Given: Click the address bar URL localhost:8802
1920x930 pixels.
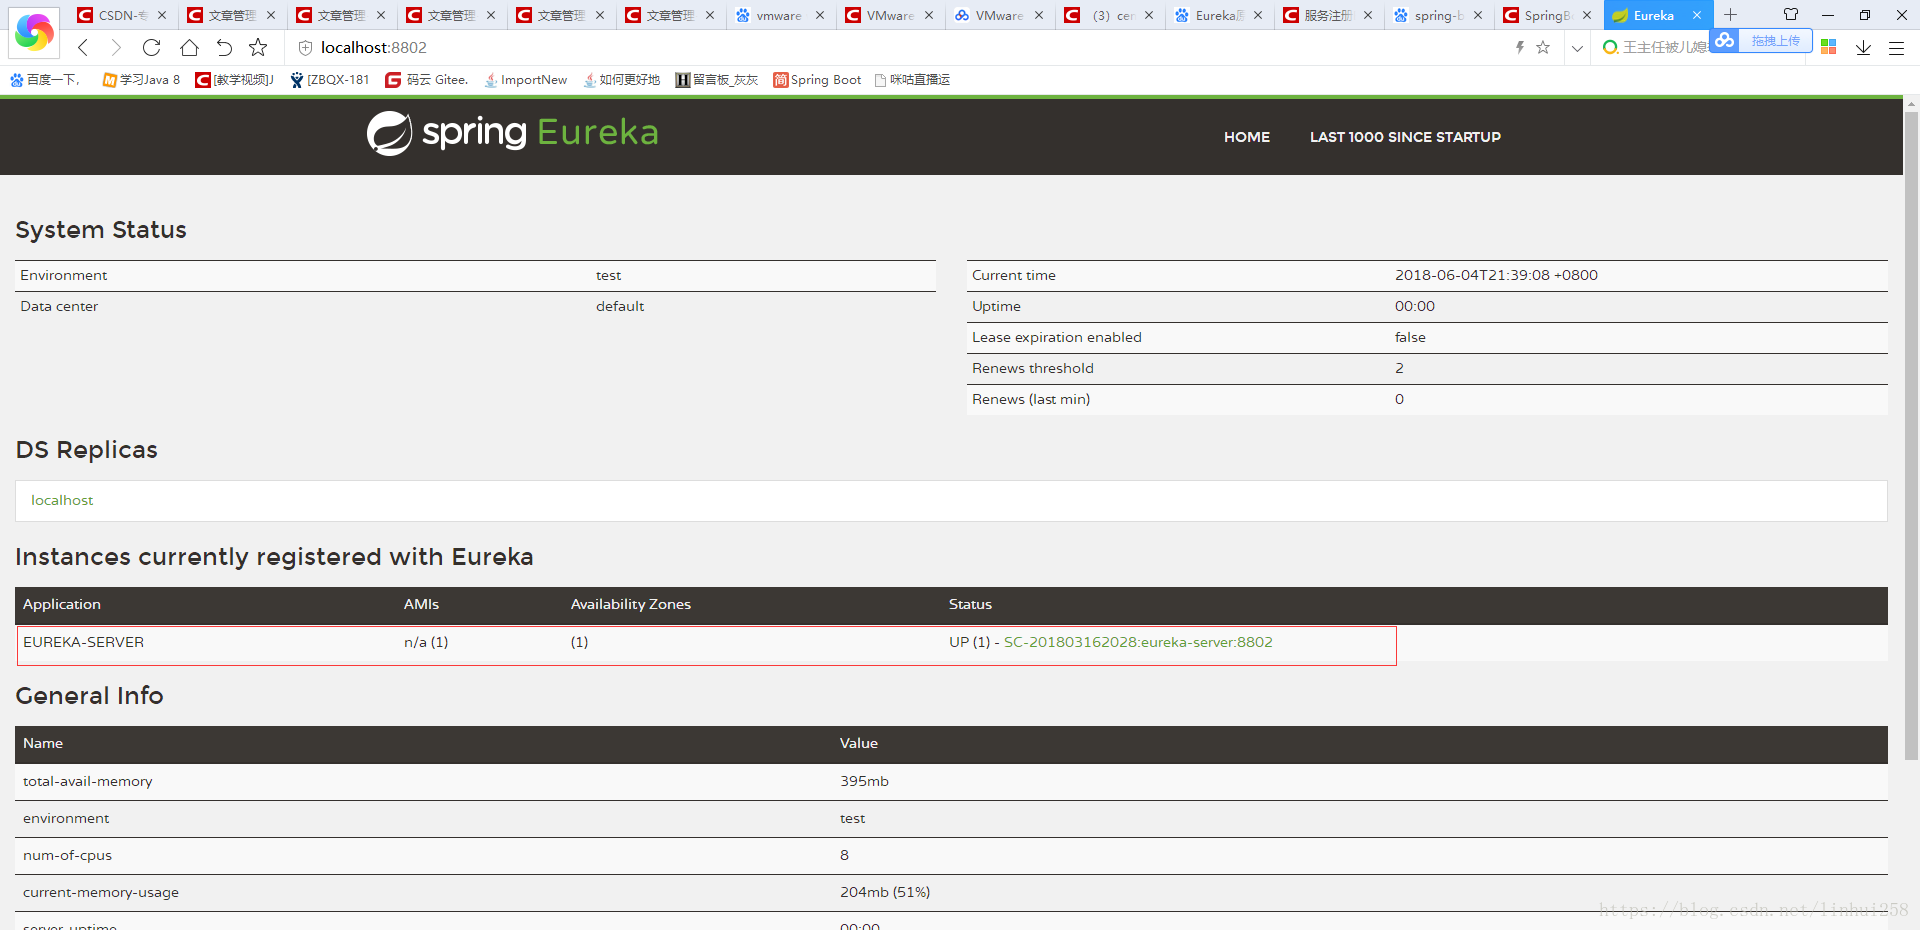Looking at the screenshot, I should pyautogui.click(x=374, y=47).
